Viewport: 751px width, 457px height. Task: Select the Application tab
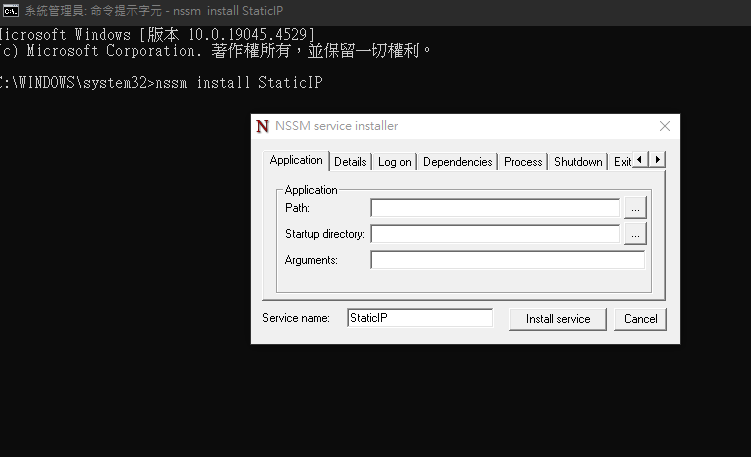296,160
